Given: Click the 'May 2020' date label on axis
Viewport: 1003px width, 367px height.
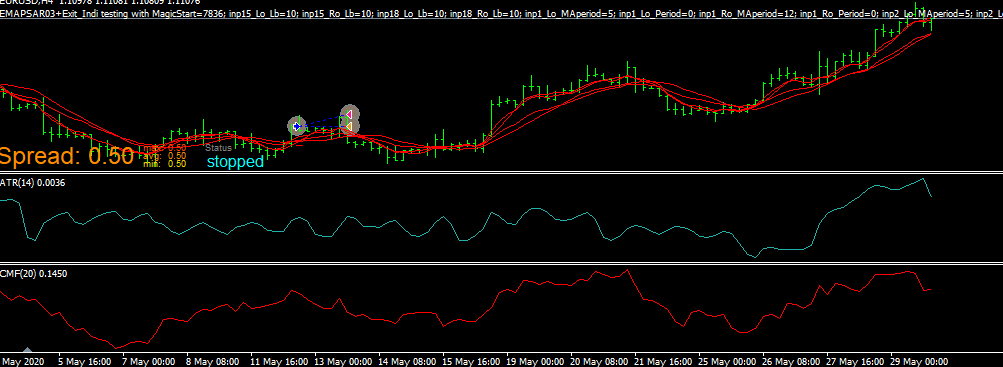Looking at the screenshot, I should (x=24, y=361).
